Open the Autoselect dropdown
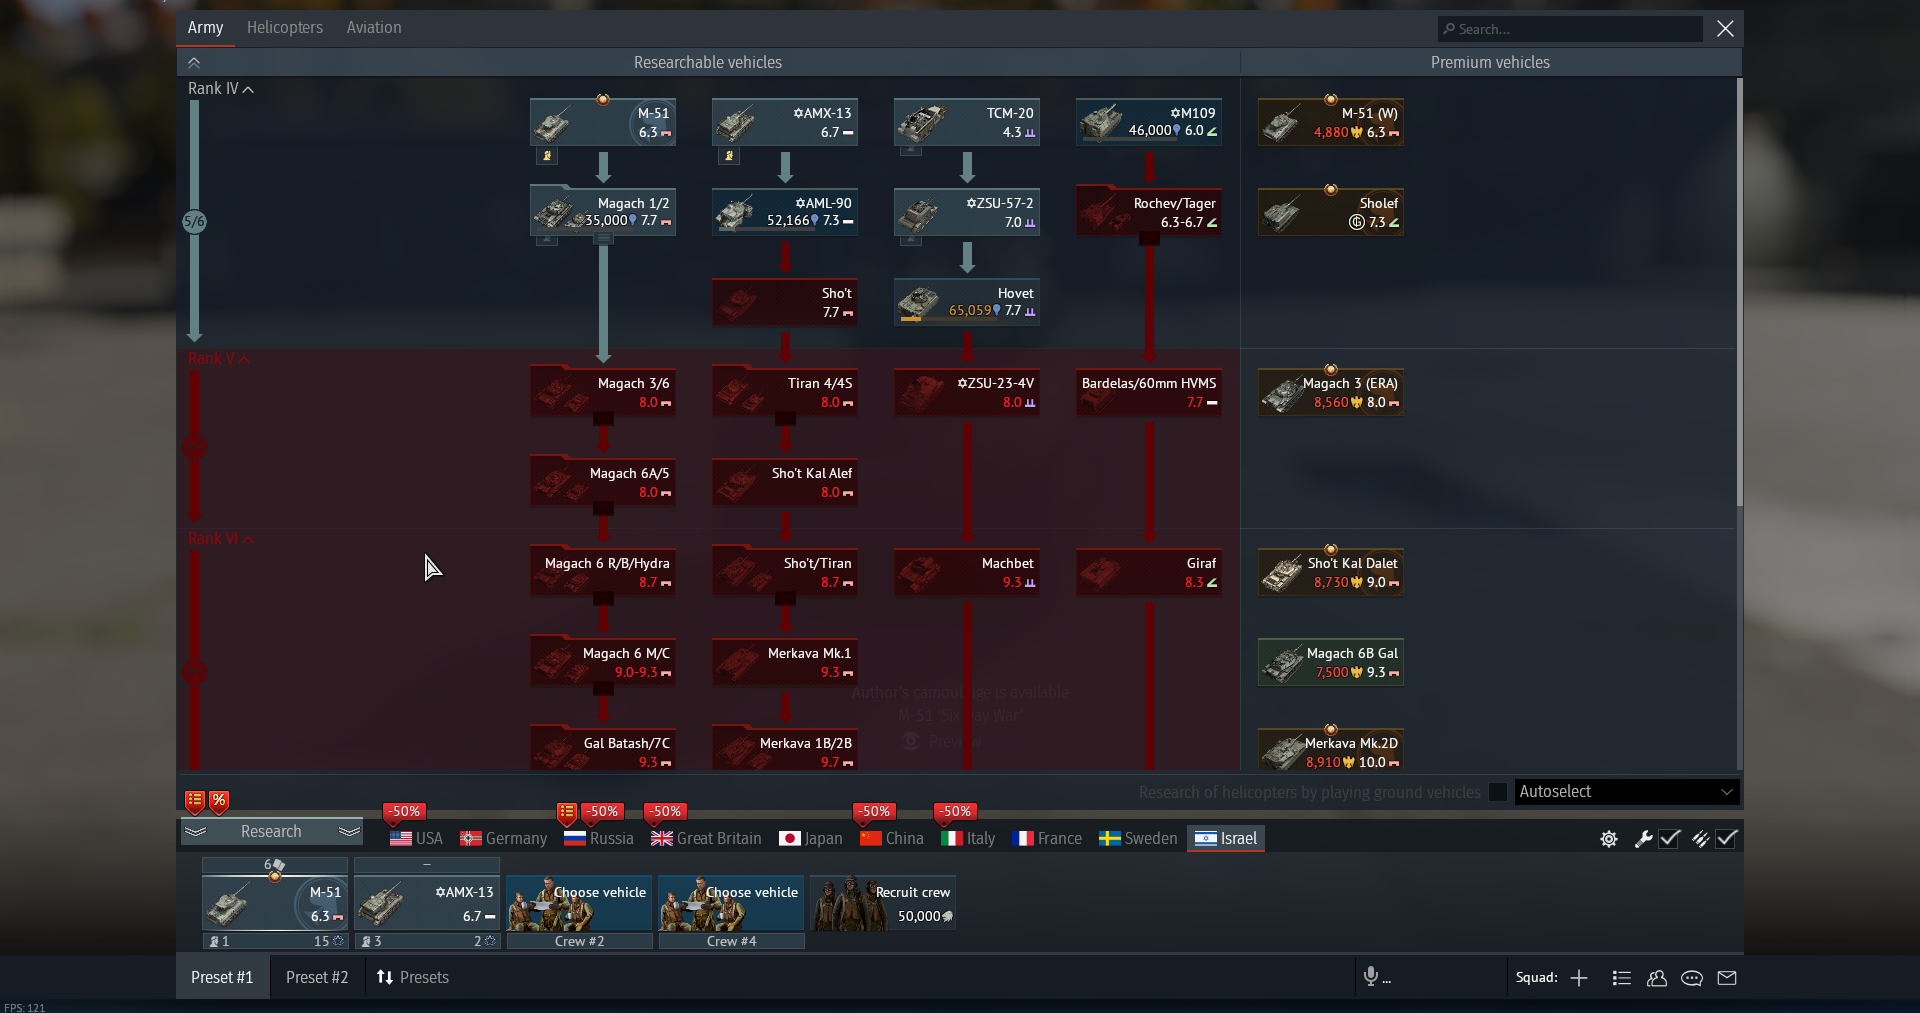 [1626, 792]
